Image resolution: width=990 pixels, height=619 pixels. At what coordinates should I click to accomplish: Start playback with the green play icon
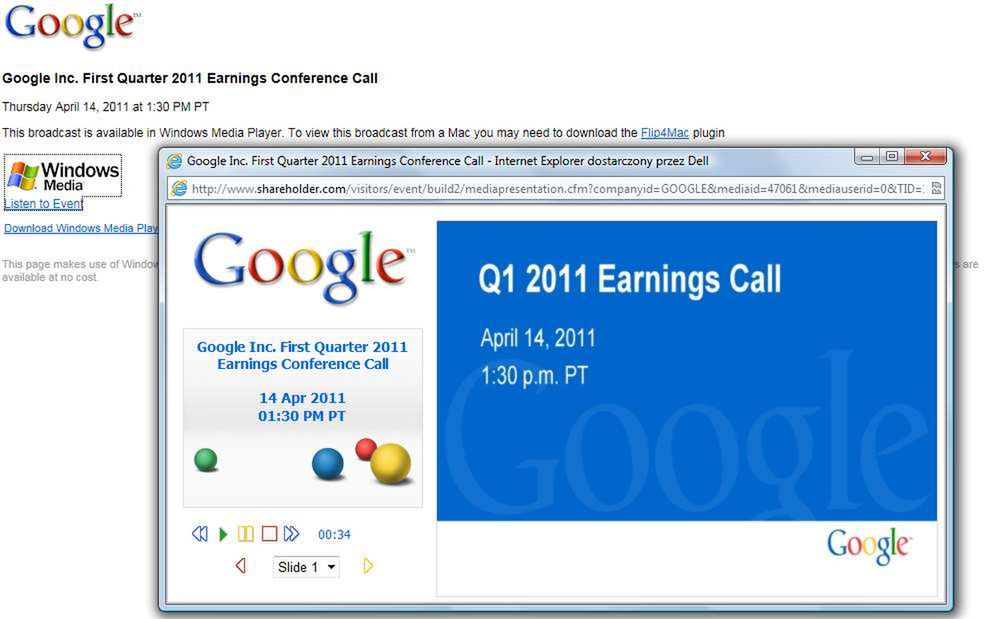point(223,534)
